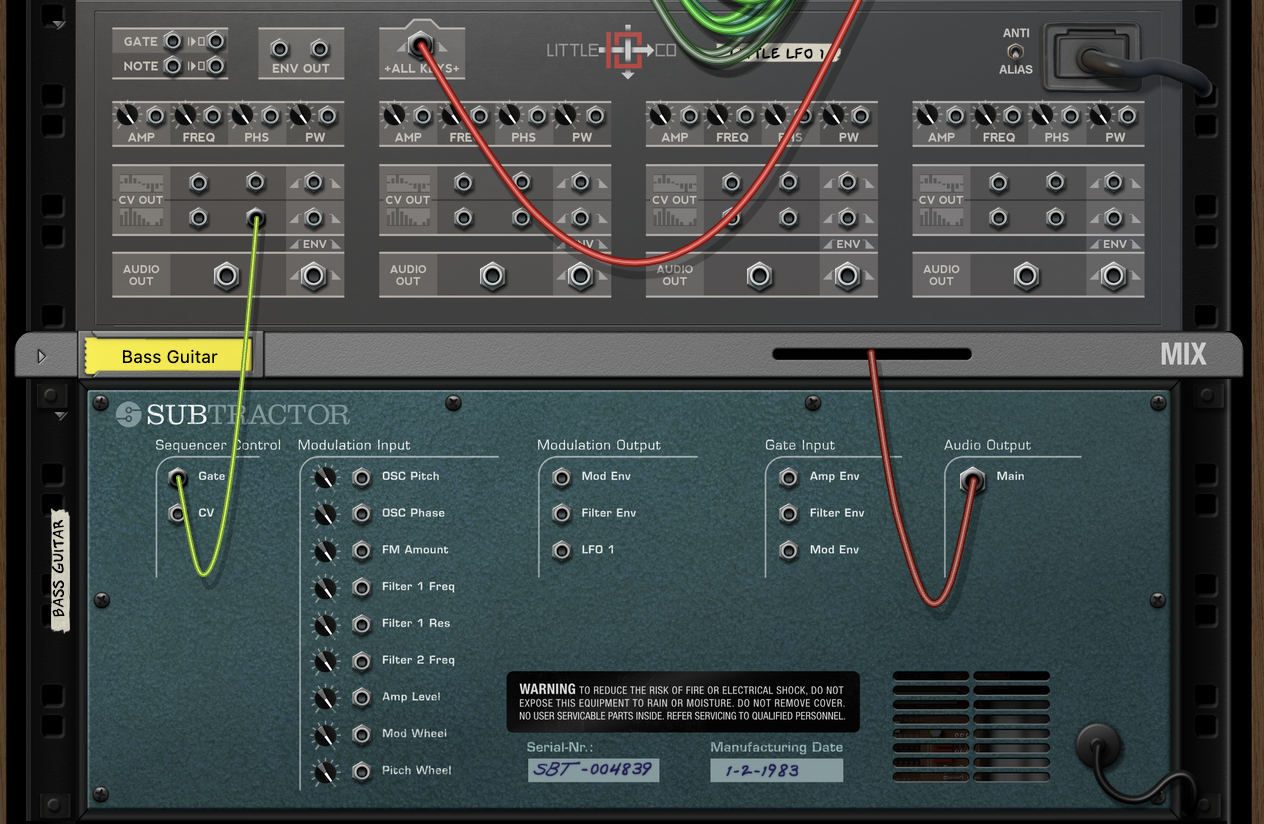Click the left ENV OUT jack

281,48
